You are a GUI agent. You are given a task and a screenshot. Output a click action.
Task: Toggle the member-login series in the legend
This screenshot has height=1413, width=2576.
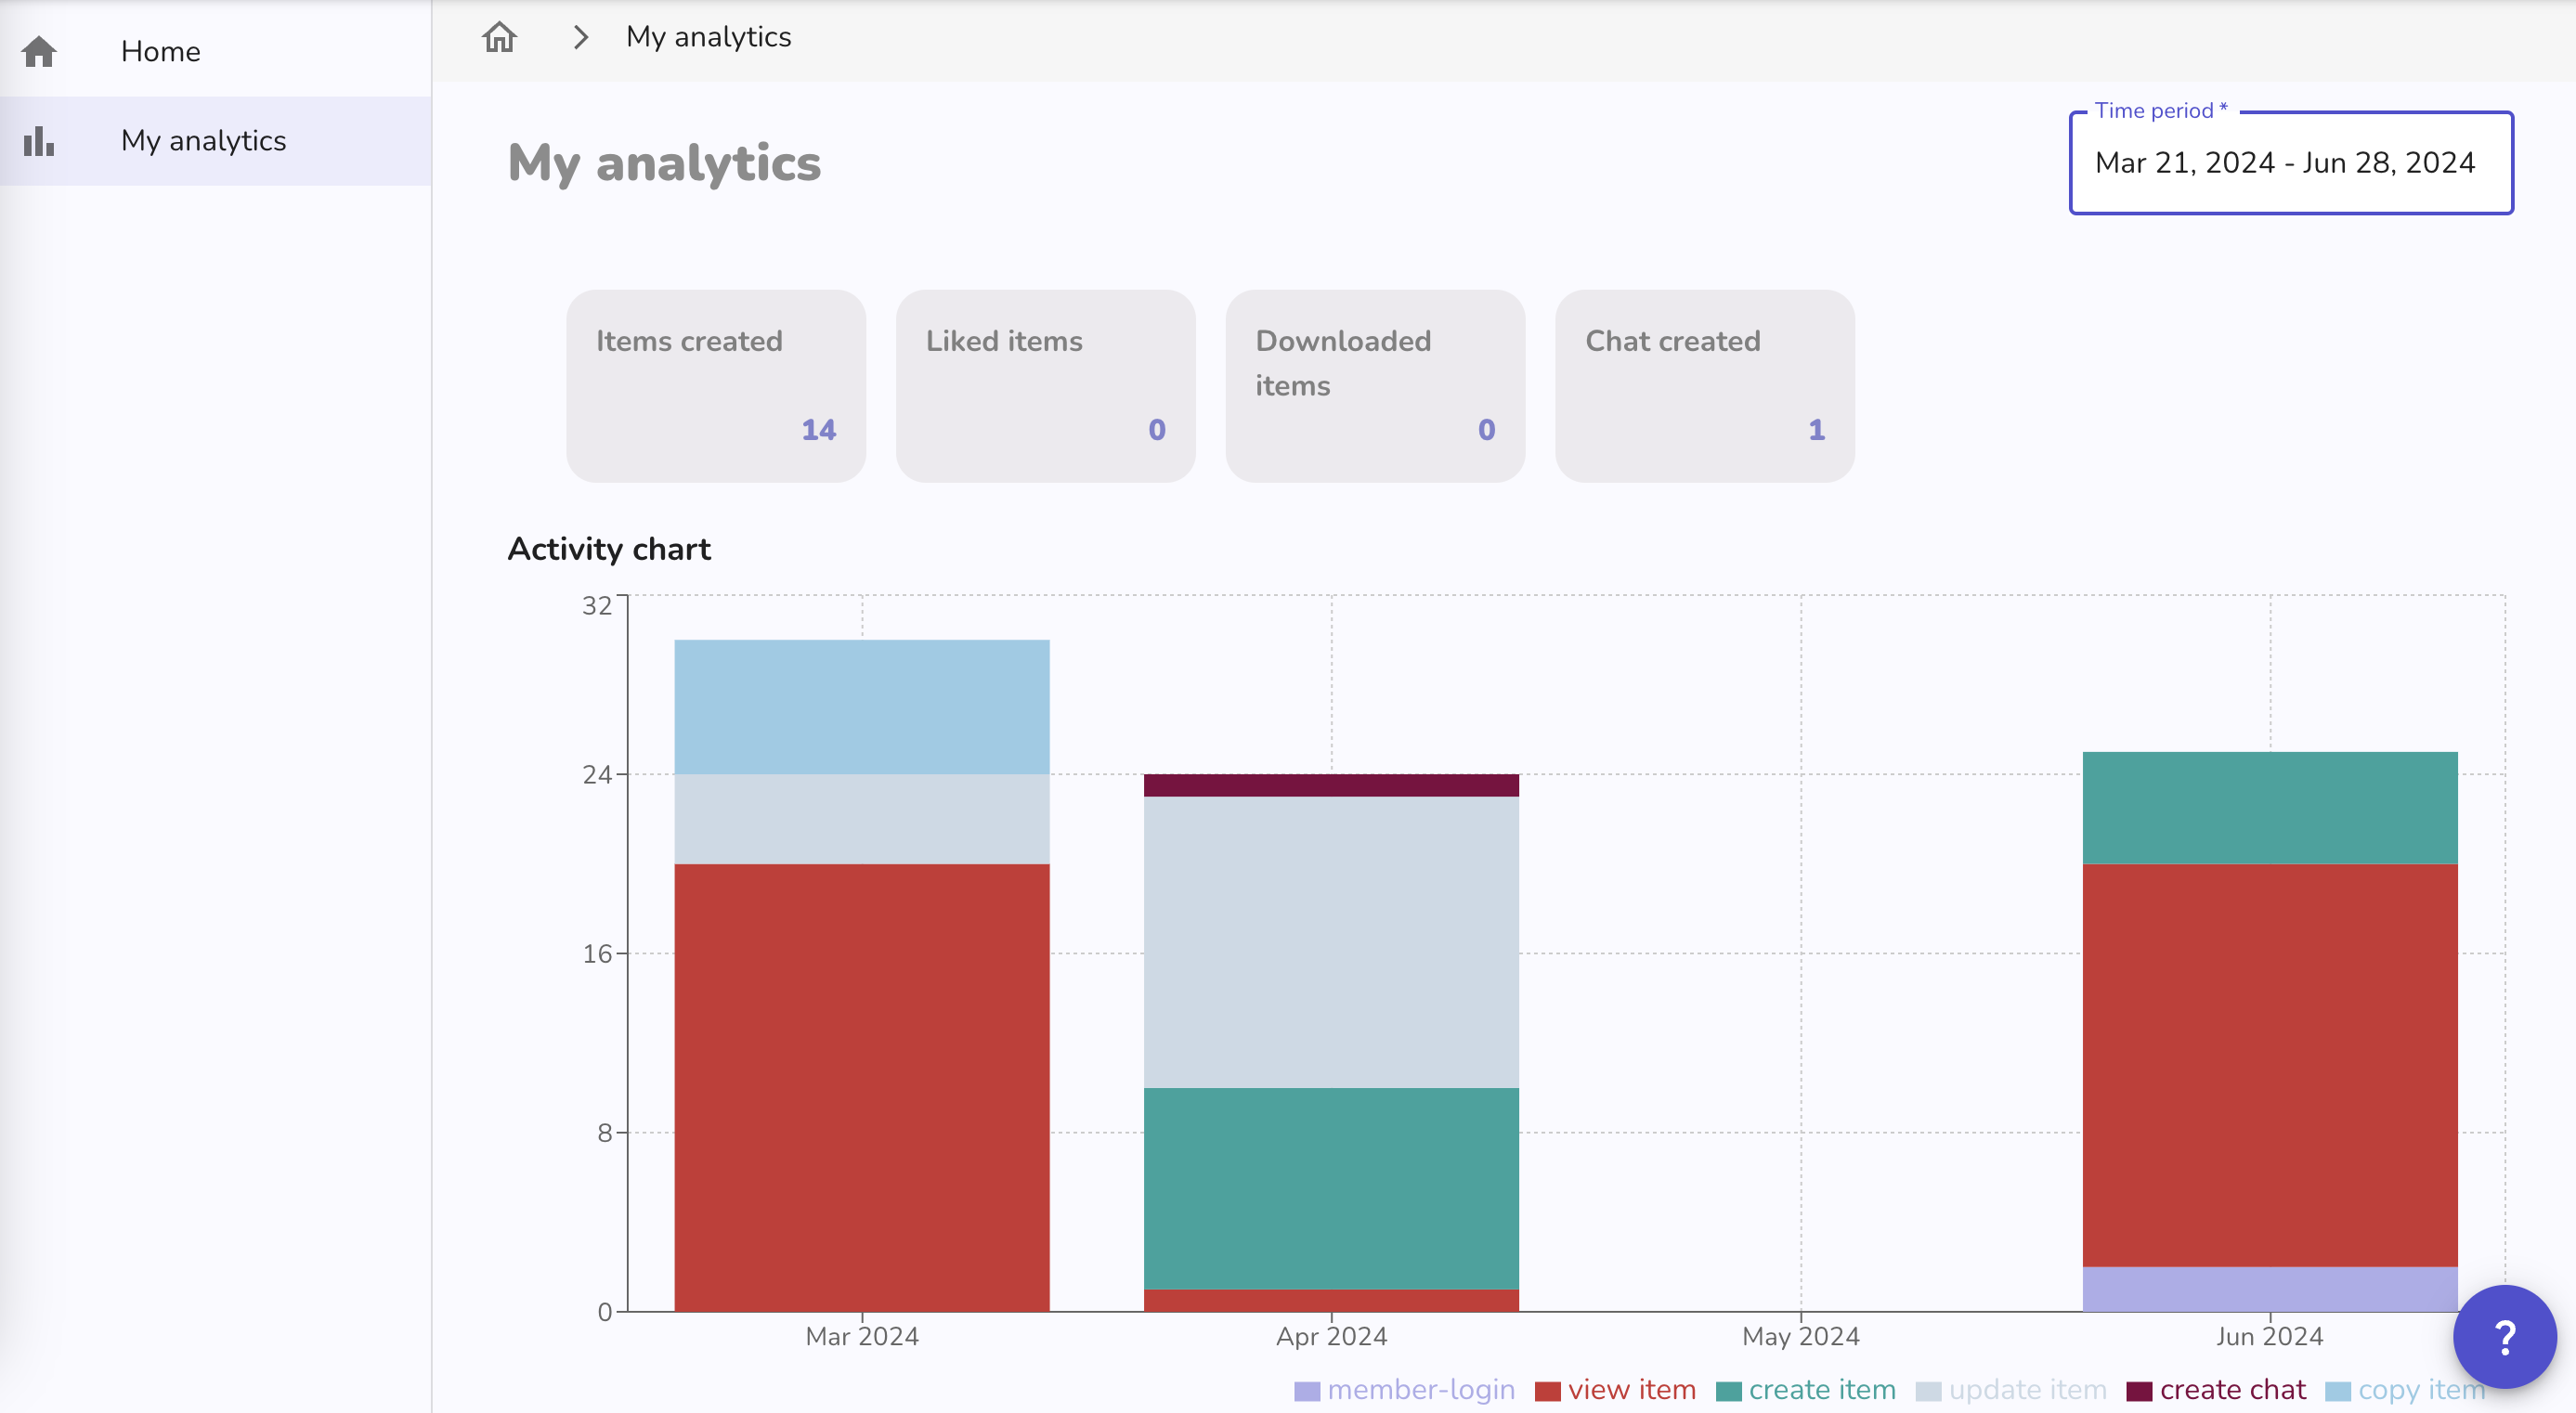pyautogui.click(x=1404, y=1389)
